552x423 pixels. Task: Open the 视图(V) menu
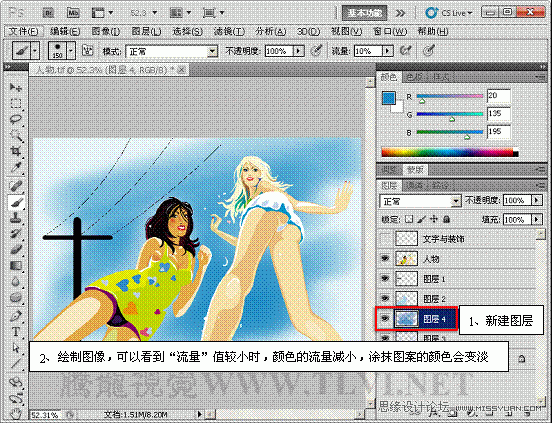[346, 32]
